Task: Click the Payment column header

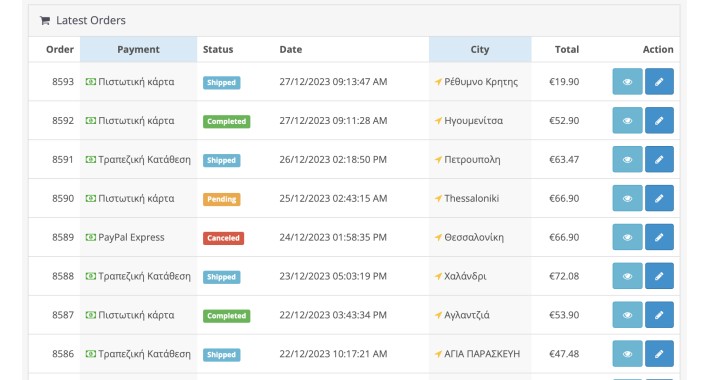Action: click(x=139, y=49)
